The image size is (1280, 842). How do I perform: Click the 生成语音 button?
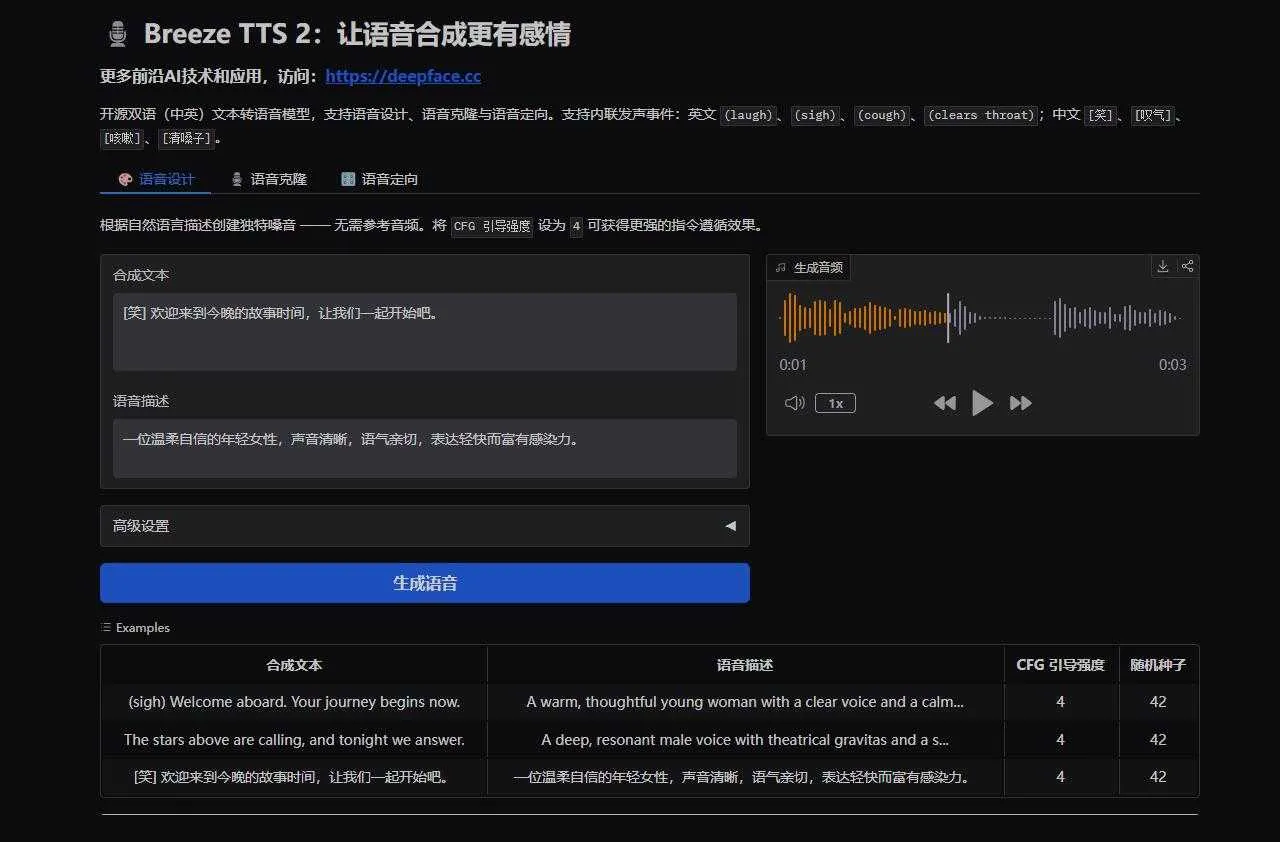425,583
